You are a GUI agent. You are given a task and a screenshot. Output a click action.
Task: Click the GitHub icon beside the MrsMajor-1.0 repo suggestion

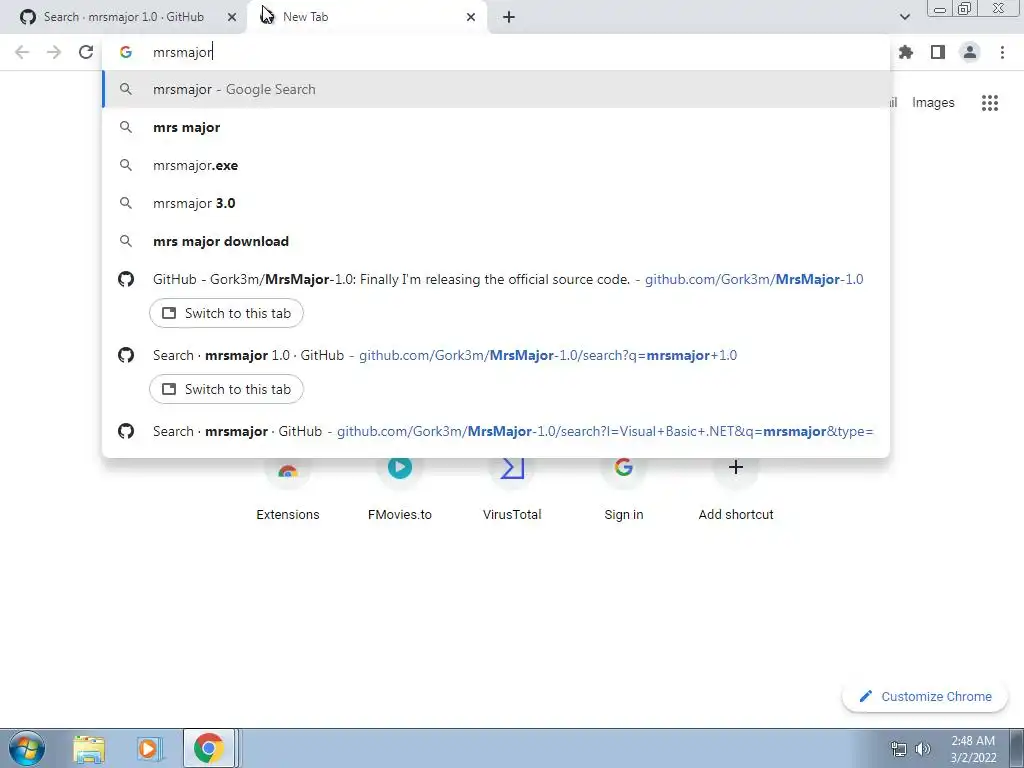pos(126,280)
